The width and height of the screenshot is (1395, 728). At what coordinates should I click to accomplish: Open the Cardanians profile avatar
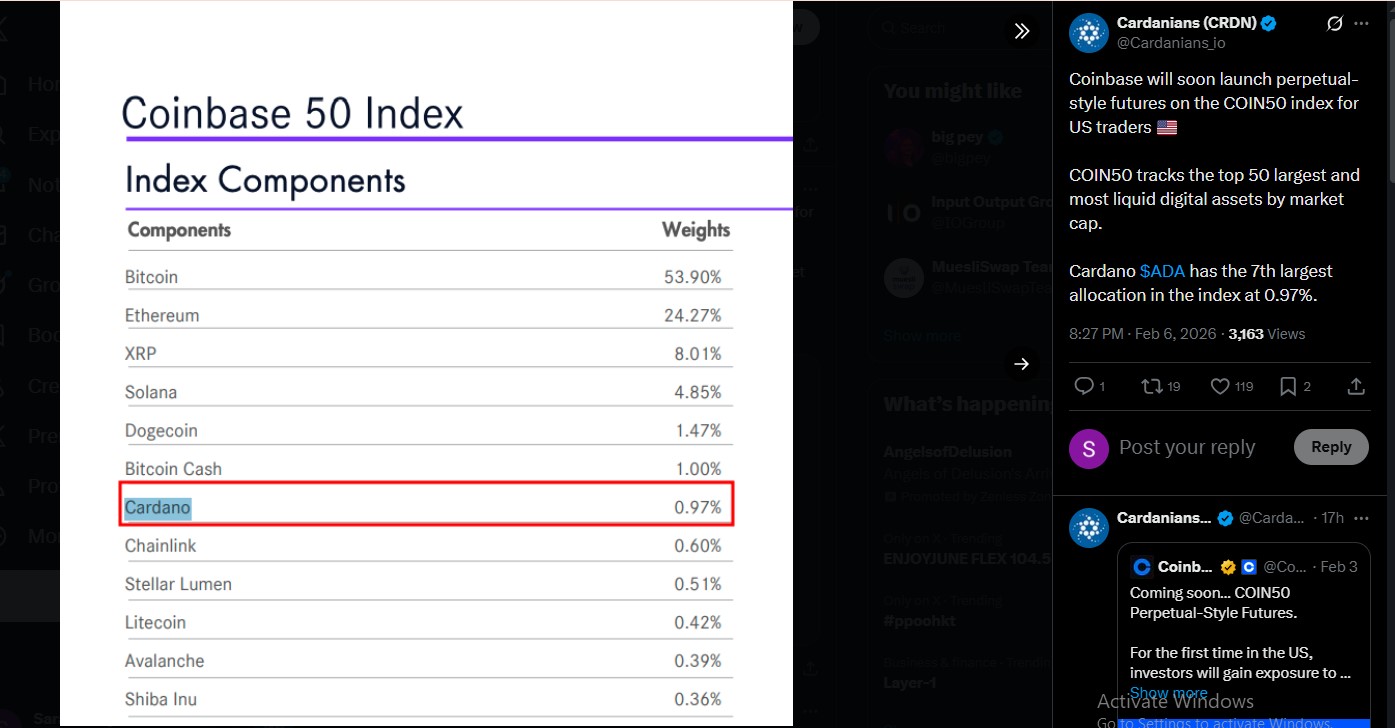coord(1088,32)
